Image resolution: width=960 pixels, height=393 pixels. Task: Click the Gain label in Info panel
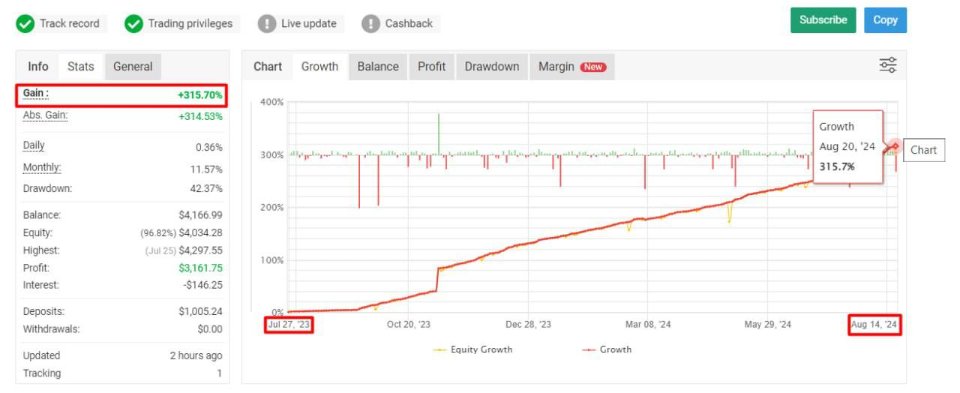pyautogui.click(x=36, y=94)
